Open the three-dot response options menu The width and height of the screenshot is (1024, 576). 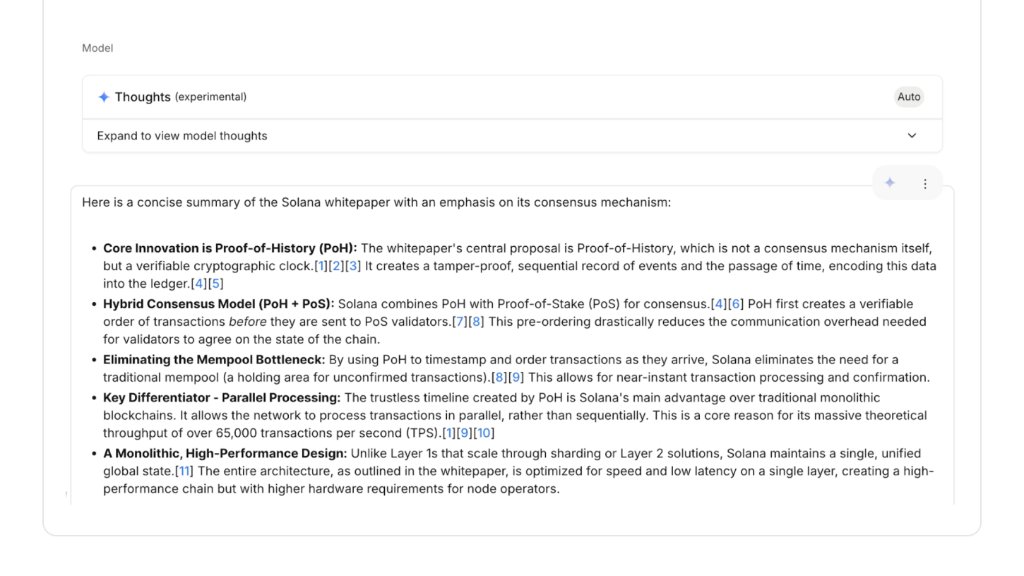(x=925, y=183)
